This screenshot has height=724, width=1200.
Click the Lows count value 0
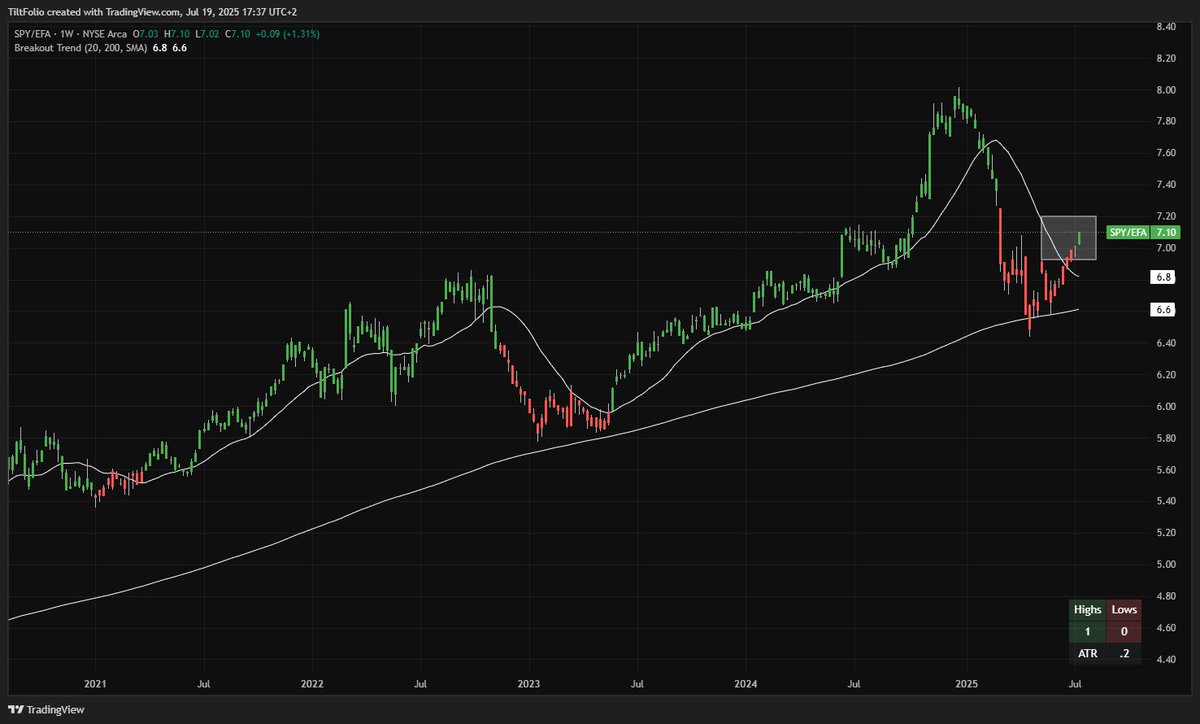[x=1124, y=632]
